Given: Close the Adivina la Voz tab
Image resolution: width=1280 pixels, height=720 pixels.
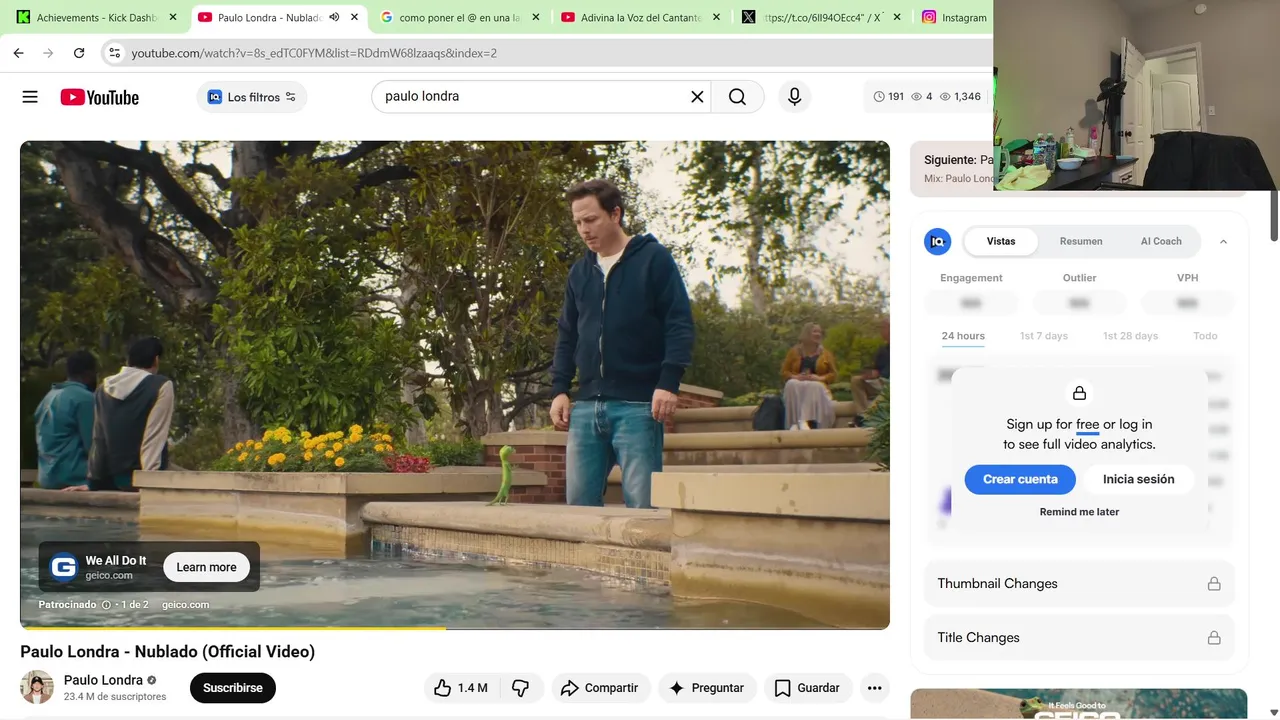Looking at the screenshot, I should click(716, 17).
